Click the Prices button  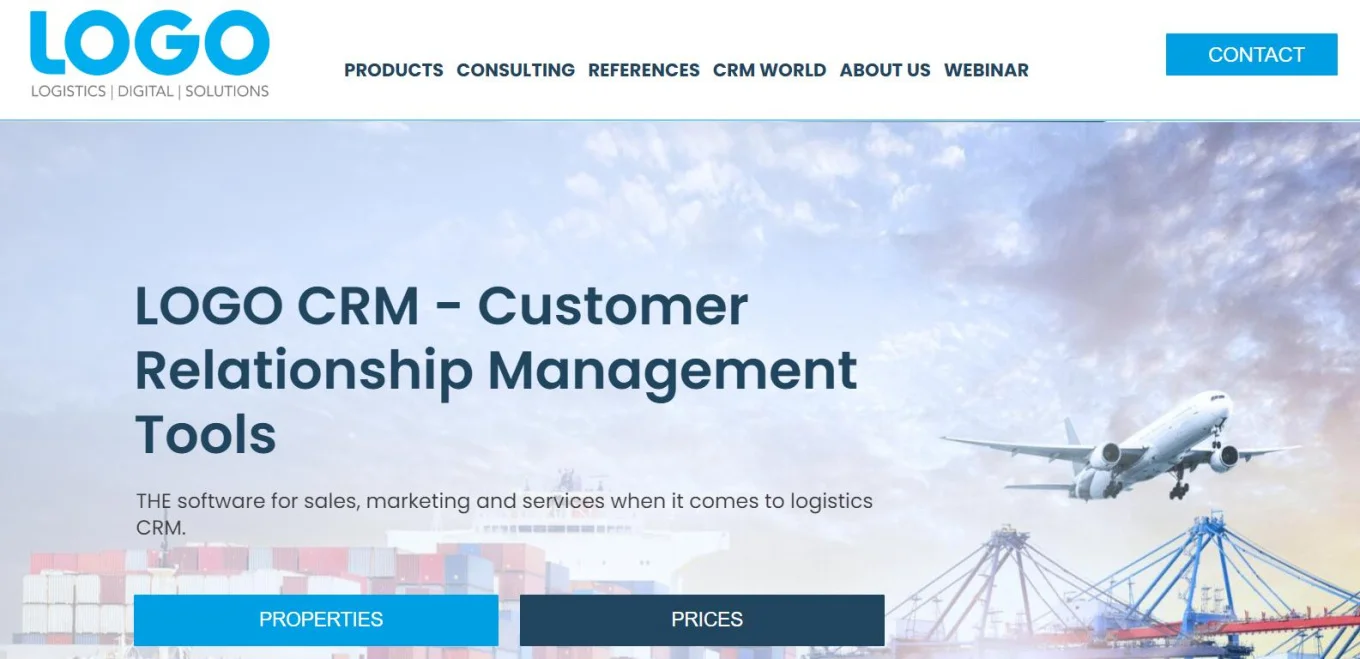(702, 620)
